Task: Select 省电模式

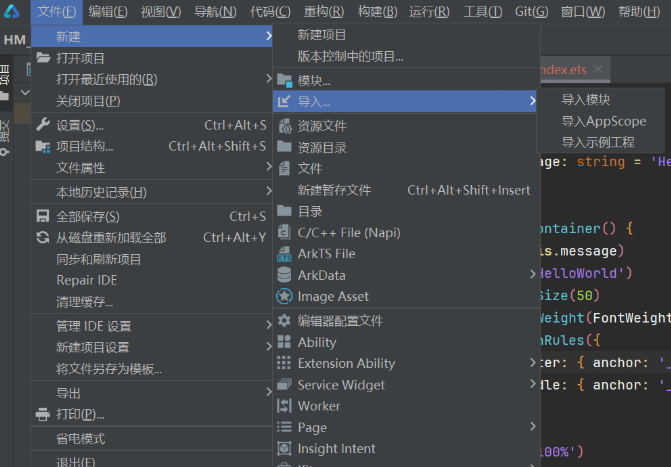Action: (x=151, y=438)
